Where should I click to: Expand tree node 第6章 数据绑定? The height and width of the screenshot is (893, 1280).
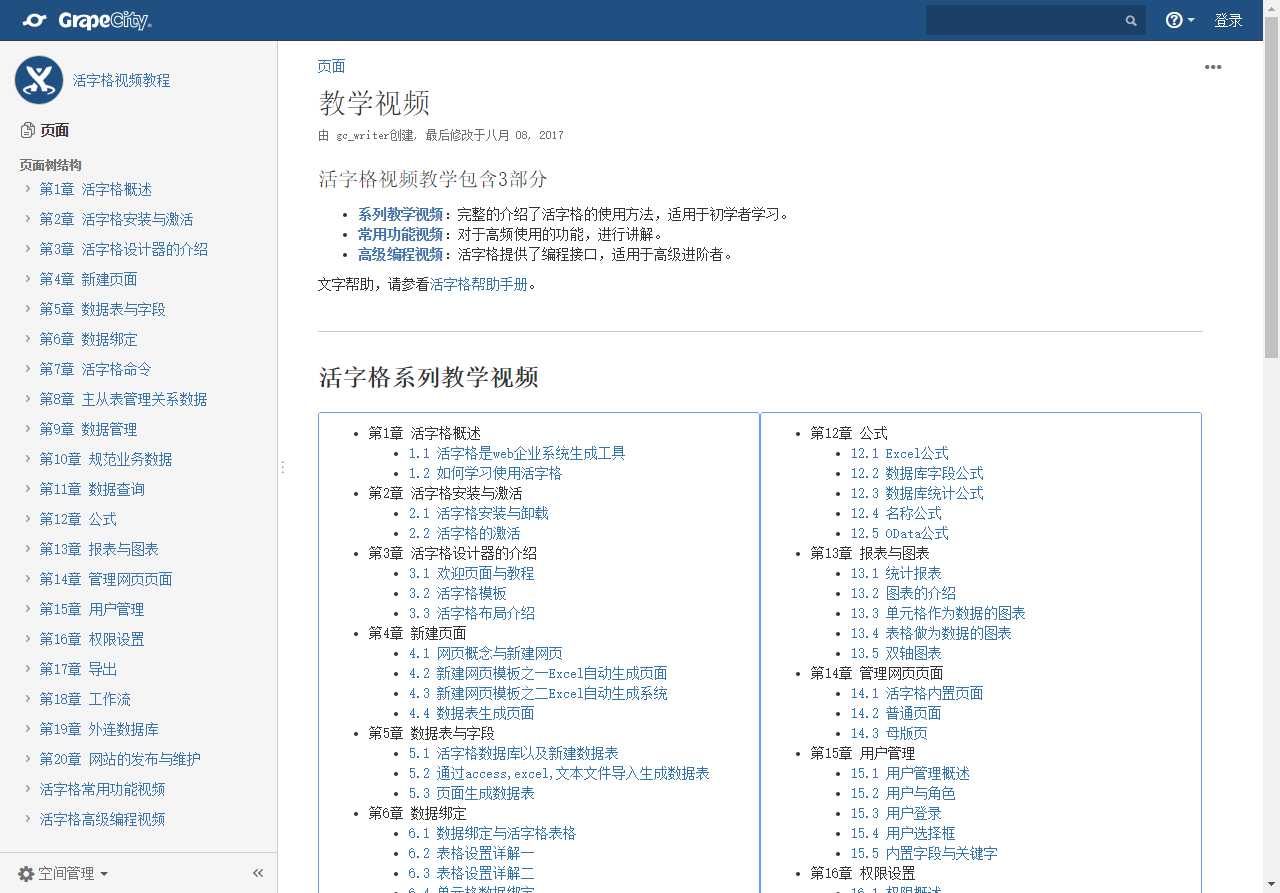pyautogui.click(x=27, y=339)
